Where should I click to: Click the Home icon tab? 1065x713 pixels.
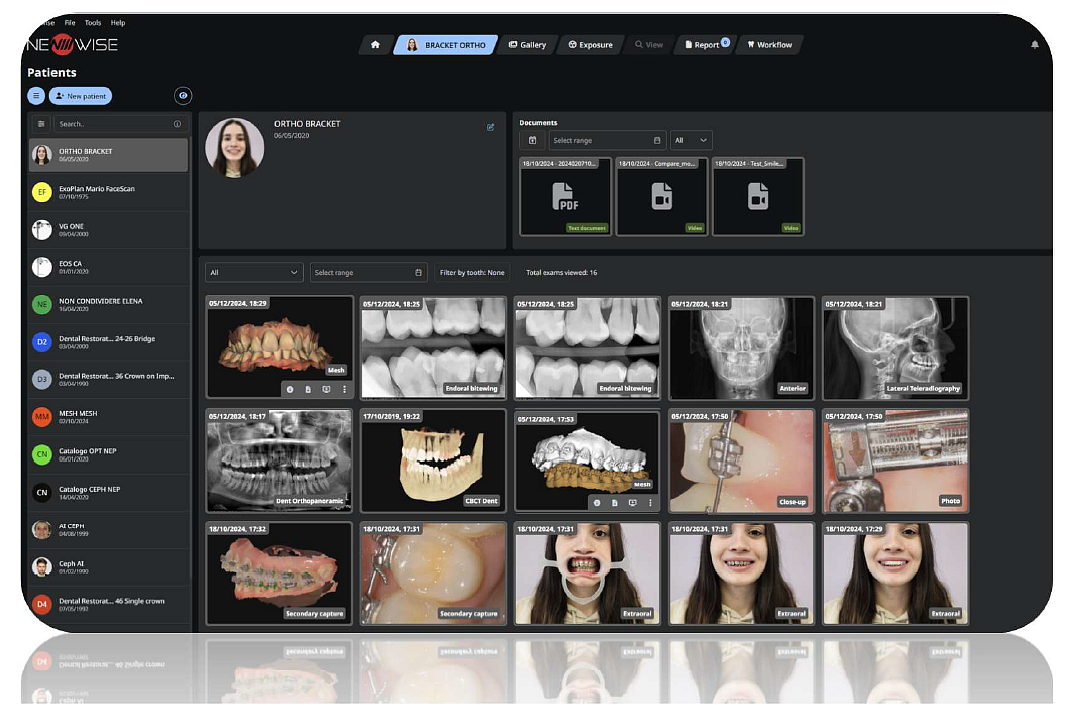pyautogui.click(x=375, y=45)
